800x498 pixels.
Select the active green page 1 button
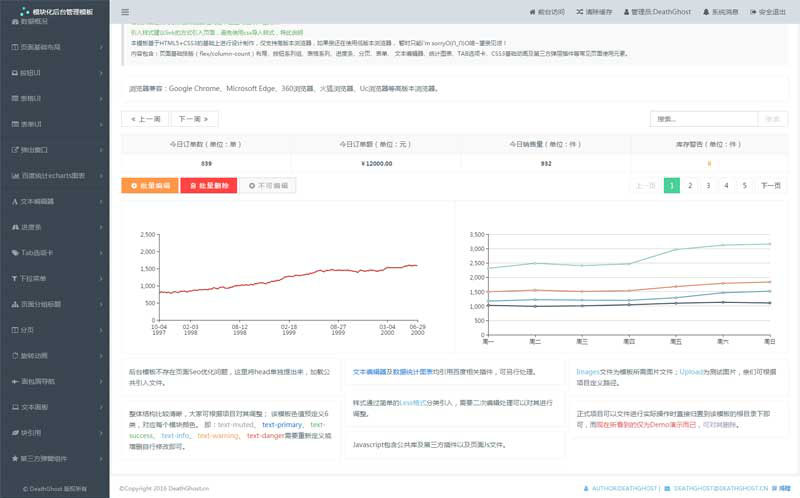coord(671,186)
